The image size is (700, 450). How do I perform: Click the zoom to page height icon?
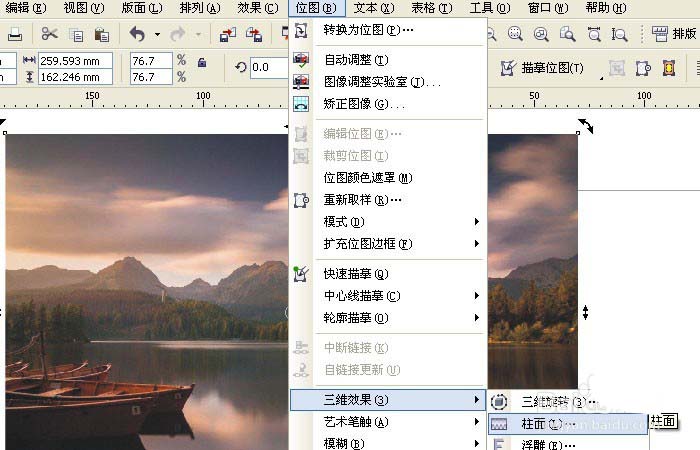point(619,34)
